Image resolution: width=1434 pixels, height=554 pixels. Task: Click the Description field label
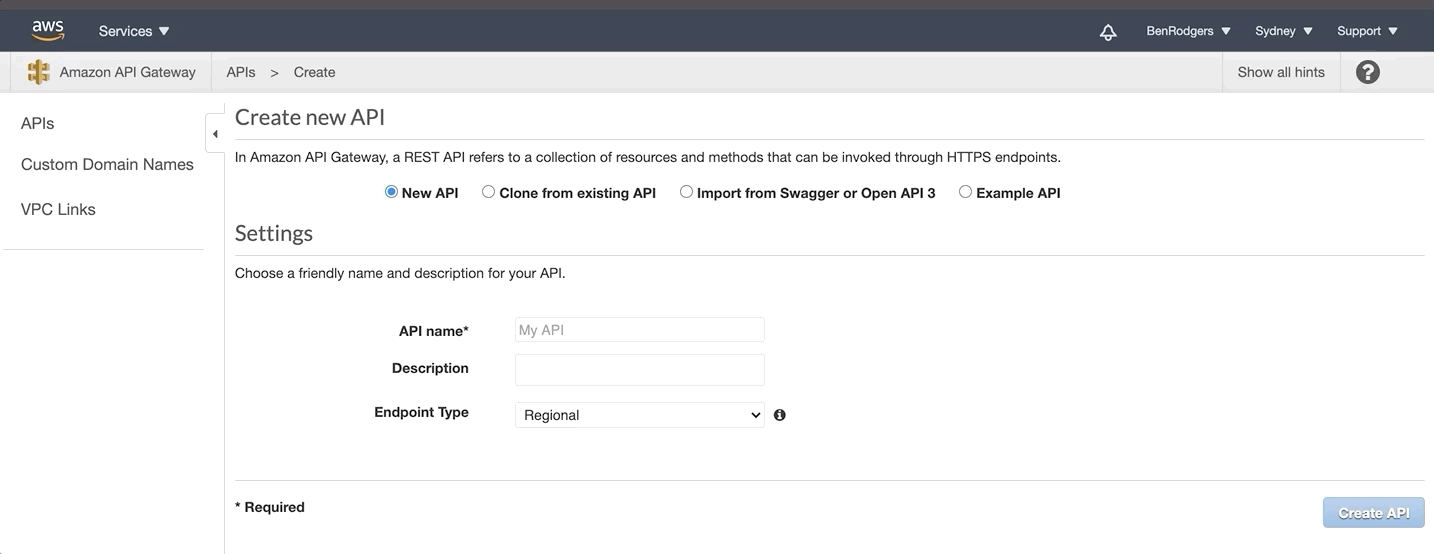430,368
